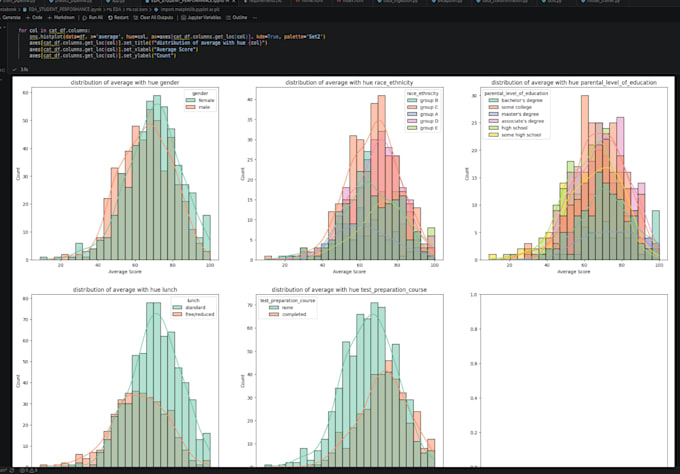Place cursor on the sns.histplot code line
680x474 pixels.
177,37
